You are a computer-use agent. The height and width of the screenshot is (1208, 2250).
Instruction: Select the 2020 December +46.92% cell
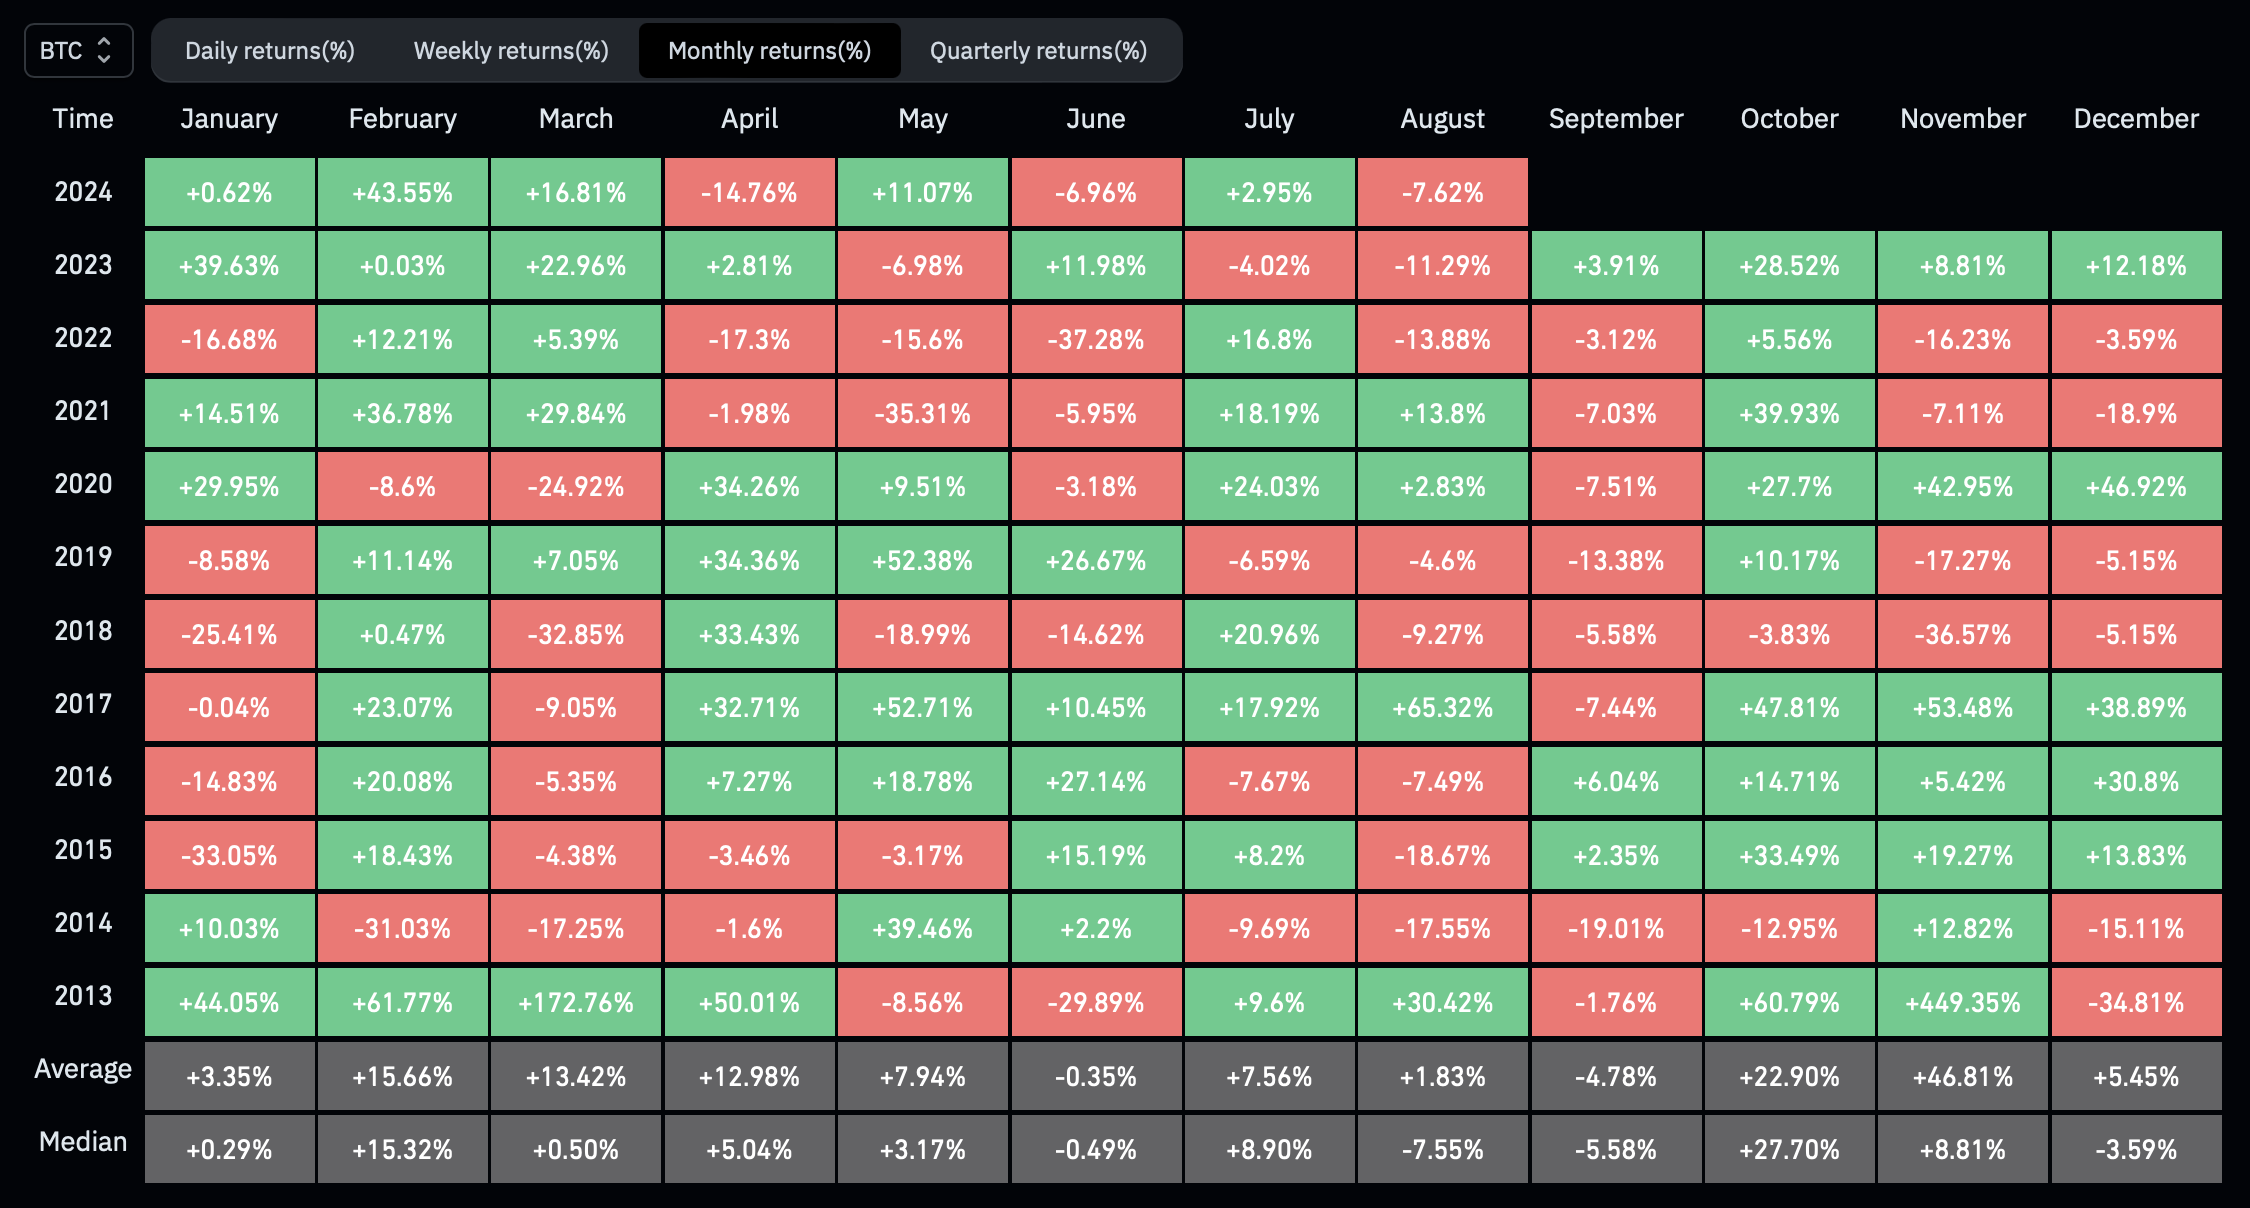(x=2137, y=486)
